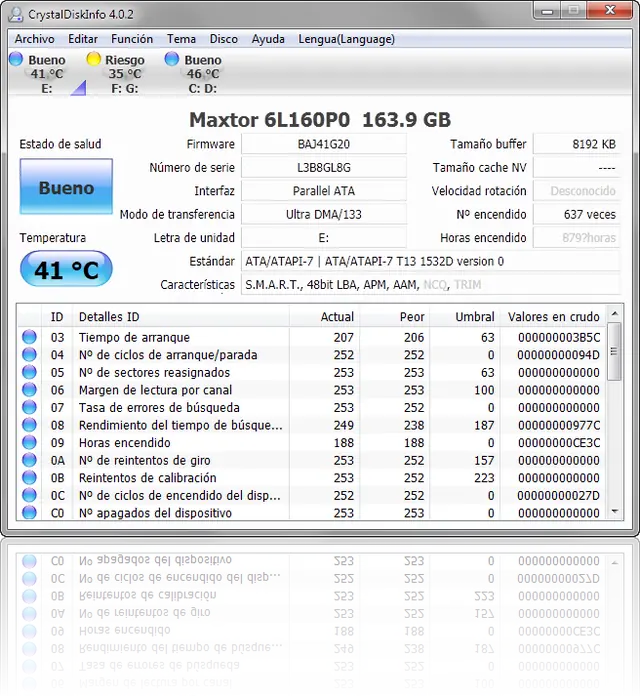Click the Tamaño buffer 8192 KB field
Screen dimensions: 640x698
pyautogui.click(x=576, y=144)
